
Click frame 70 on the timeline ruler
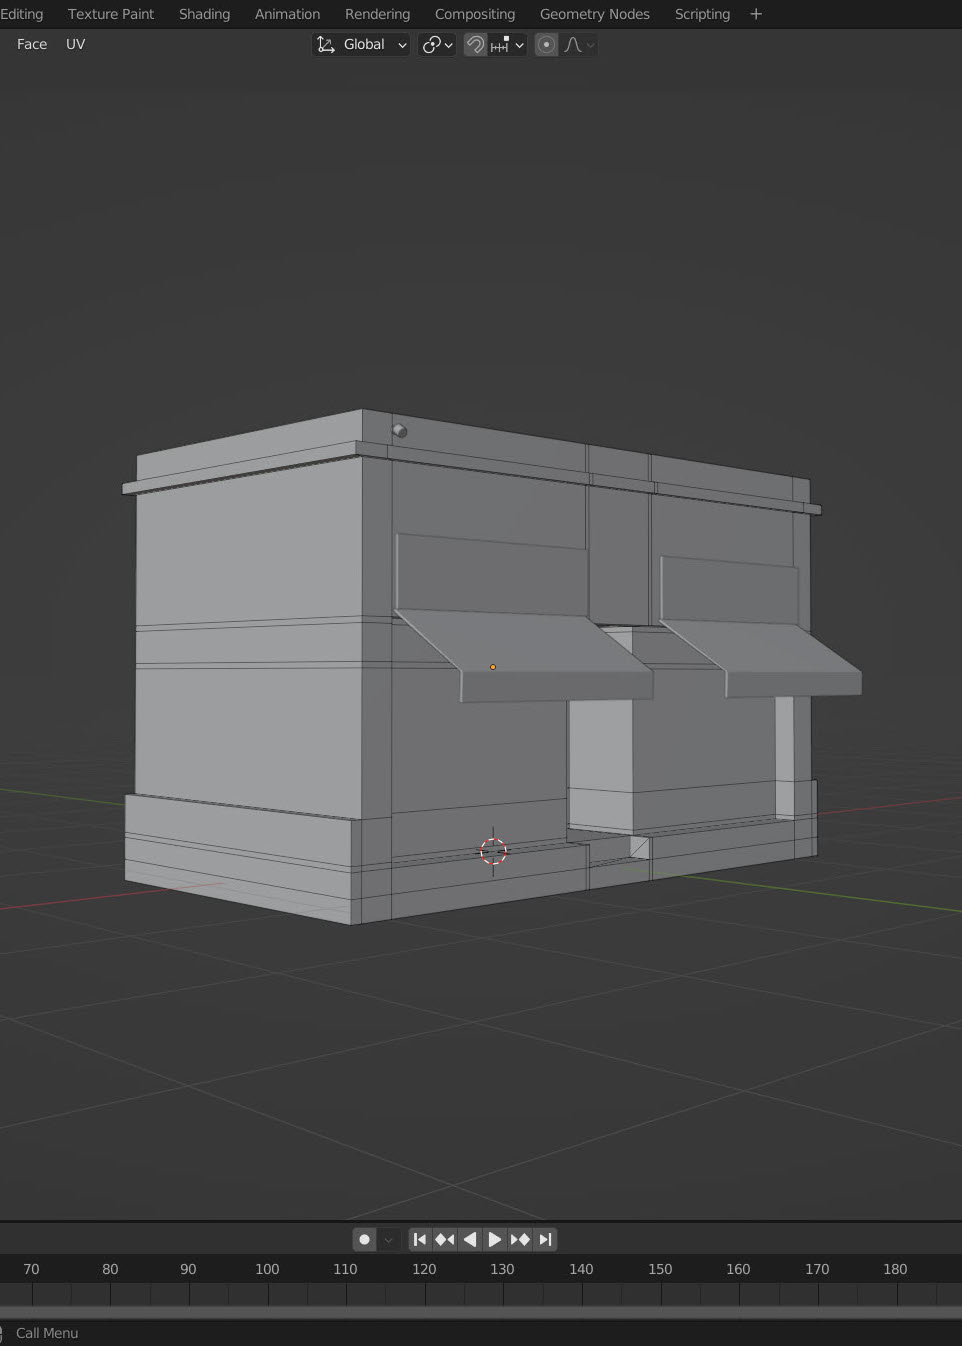click(31, 1269)
